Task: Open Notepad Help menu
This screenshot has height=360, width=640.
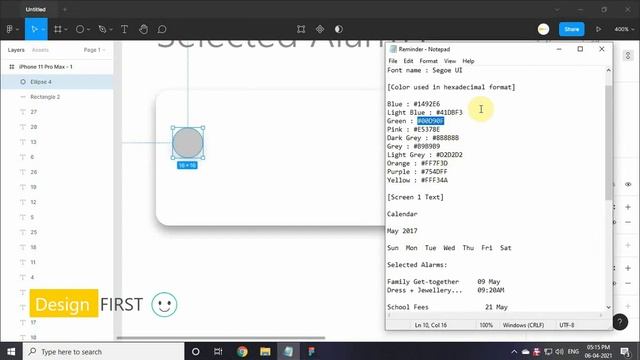Action: point(468,61)
